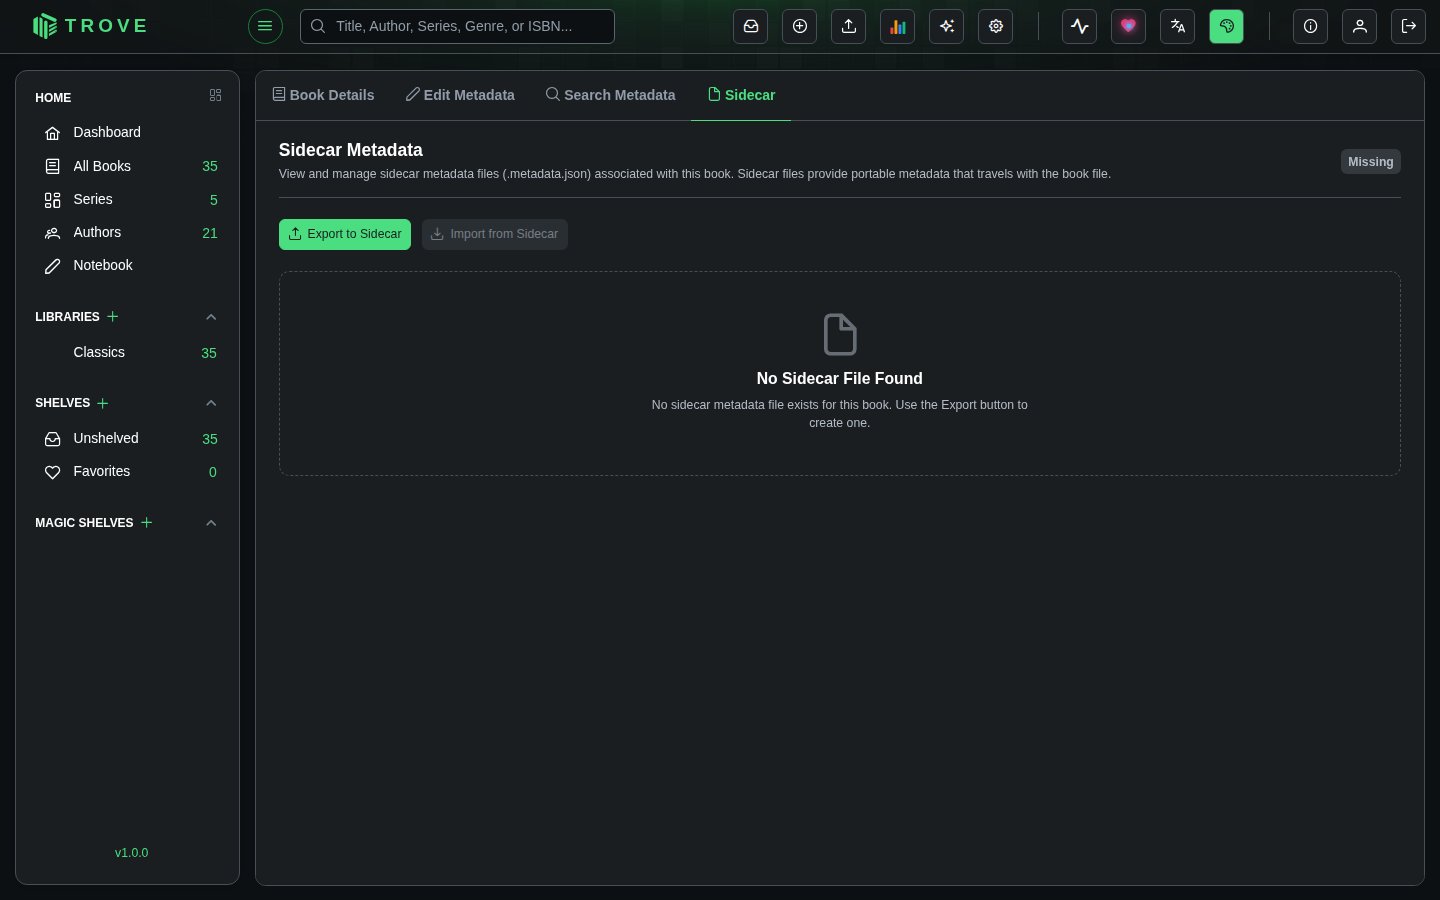This screenshot has height=900, width=1440.
Task: Click the Missing status badge
Action: click(1370, 162)
